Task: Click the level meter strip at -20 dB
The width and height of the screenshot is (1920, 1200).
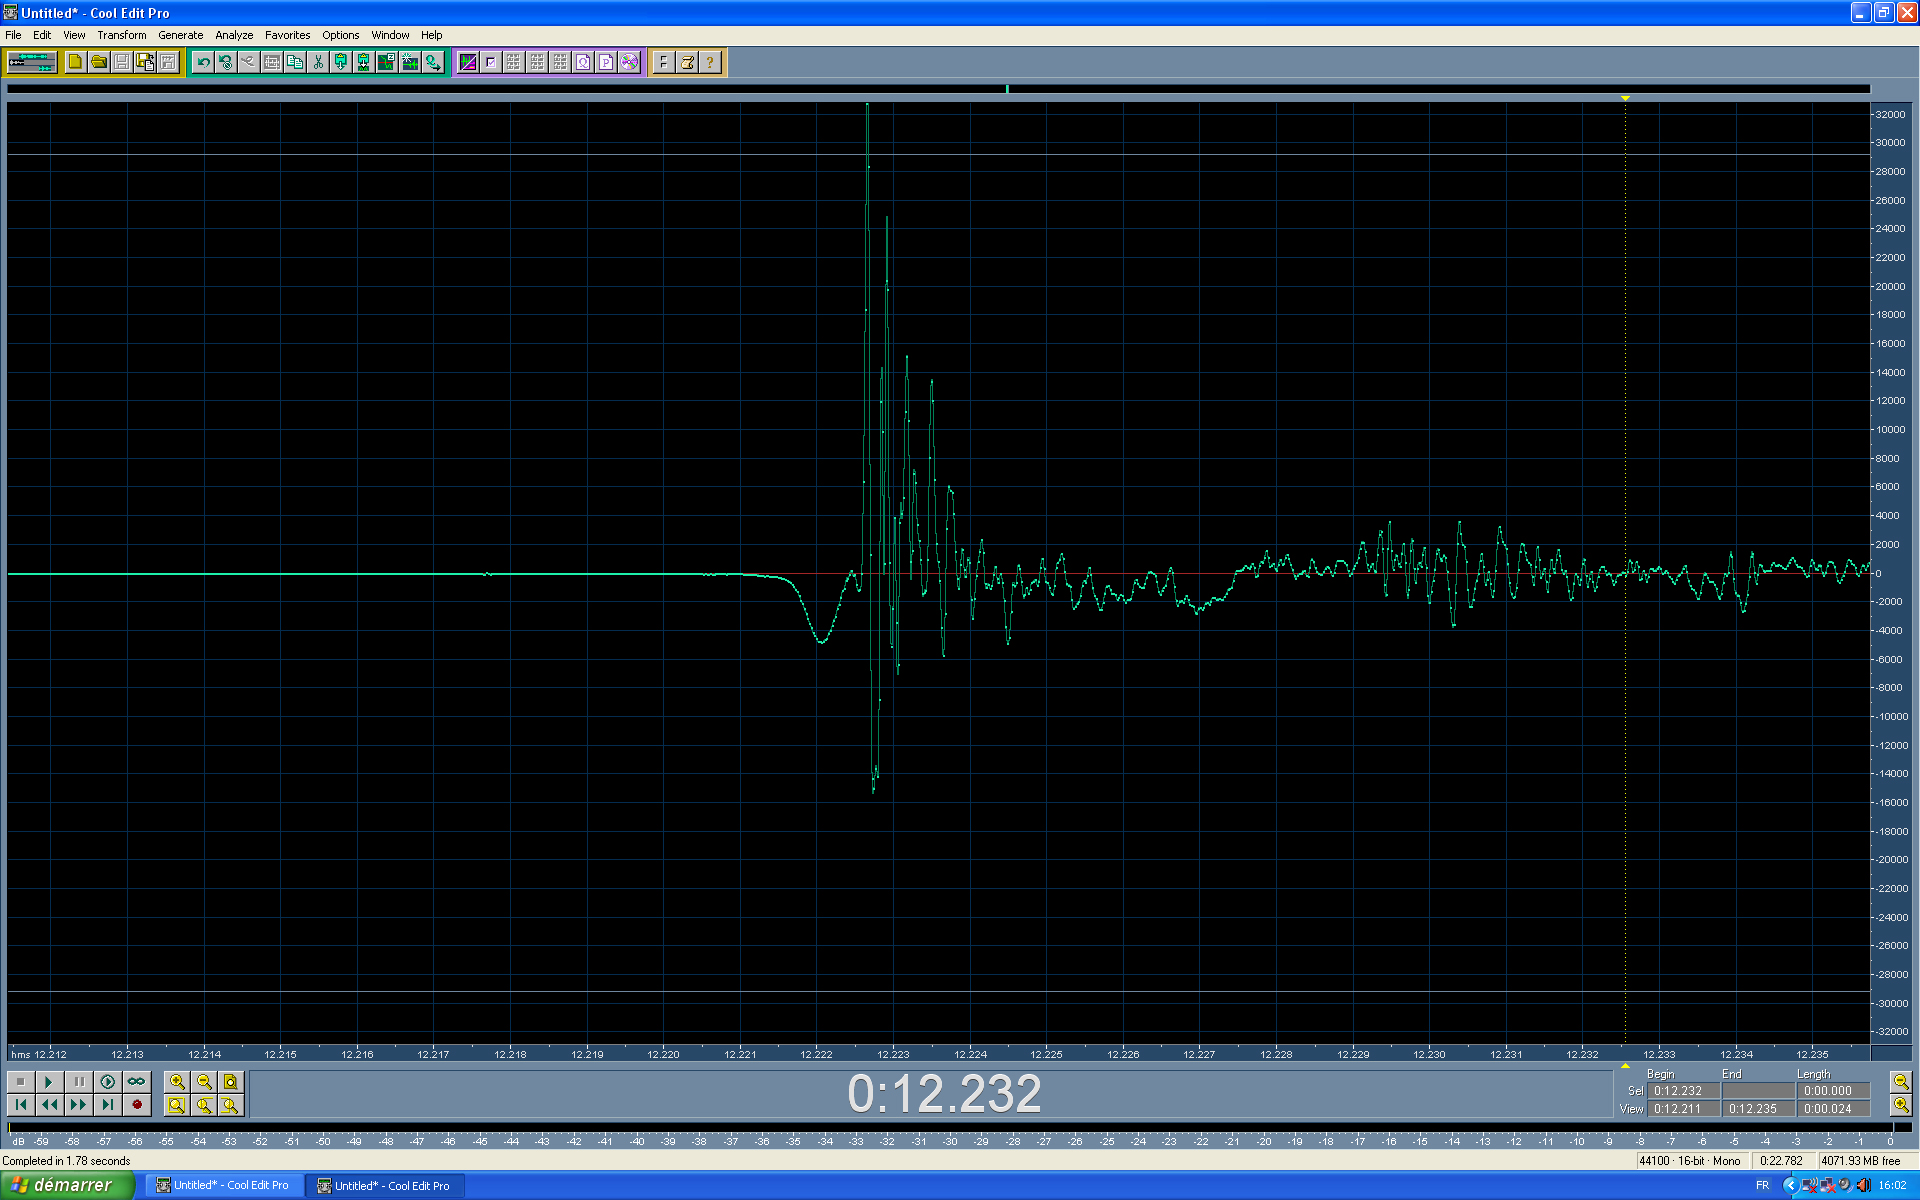Action: pyautogui.click(x=1264, y=1127)
